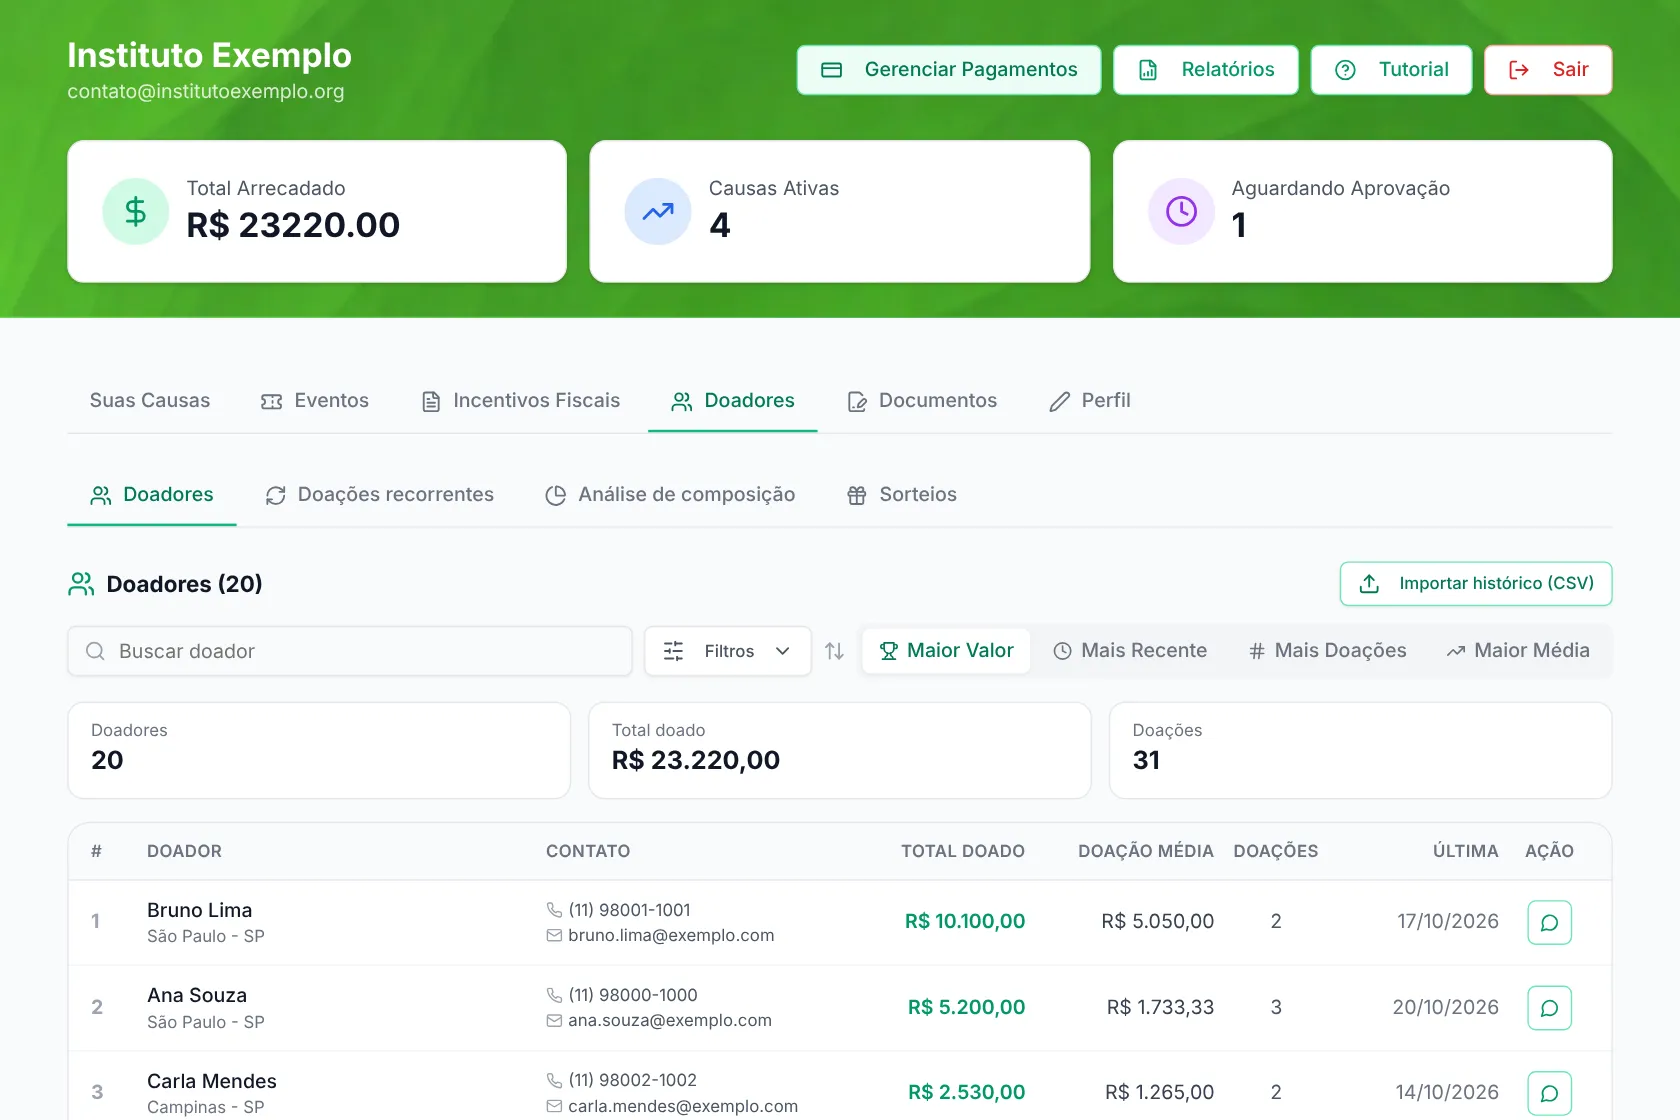1680x1120 pixels.
Task: Select the main Doadores tab
Action: tap(733, 401)
